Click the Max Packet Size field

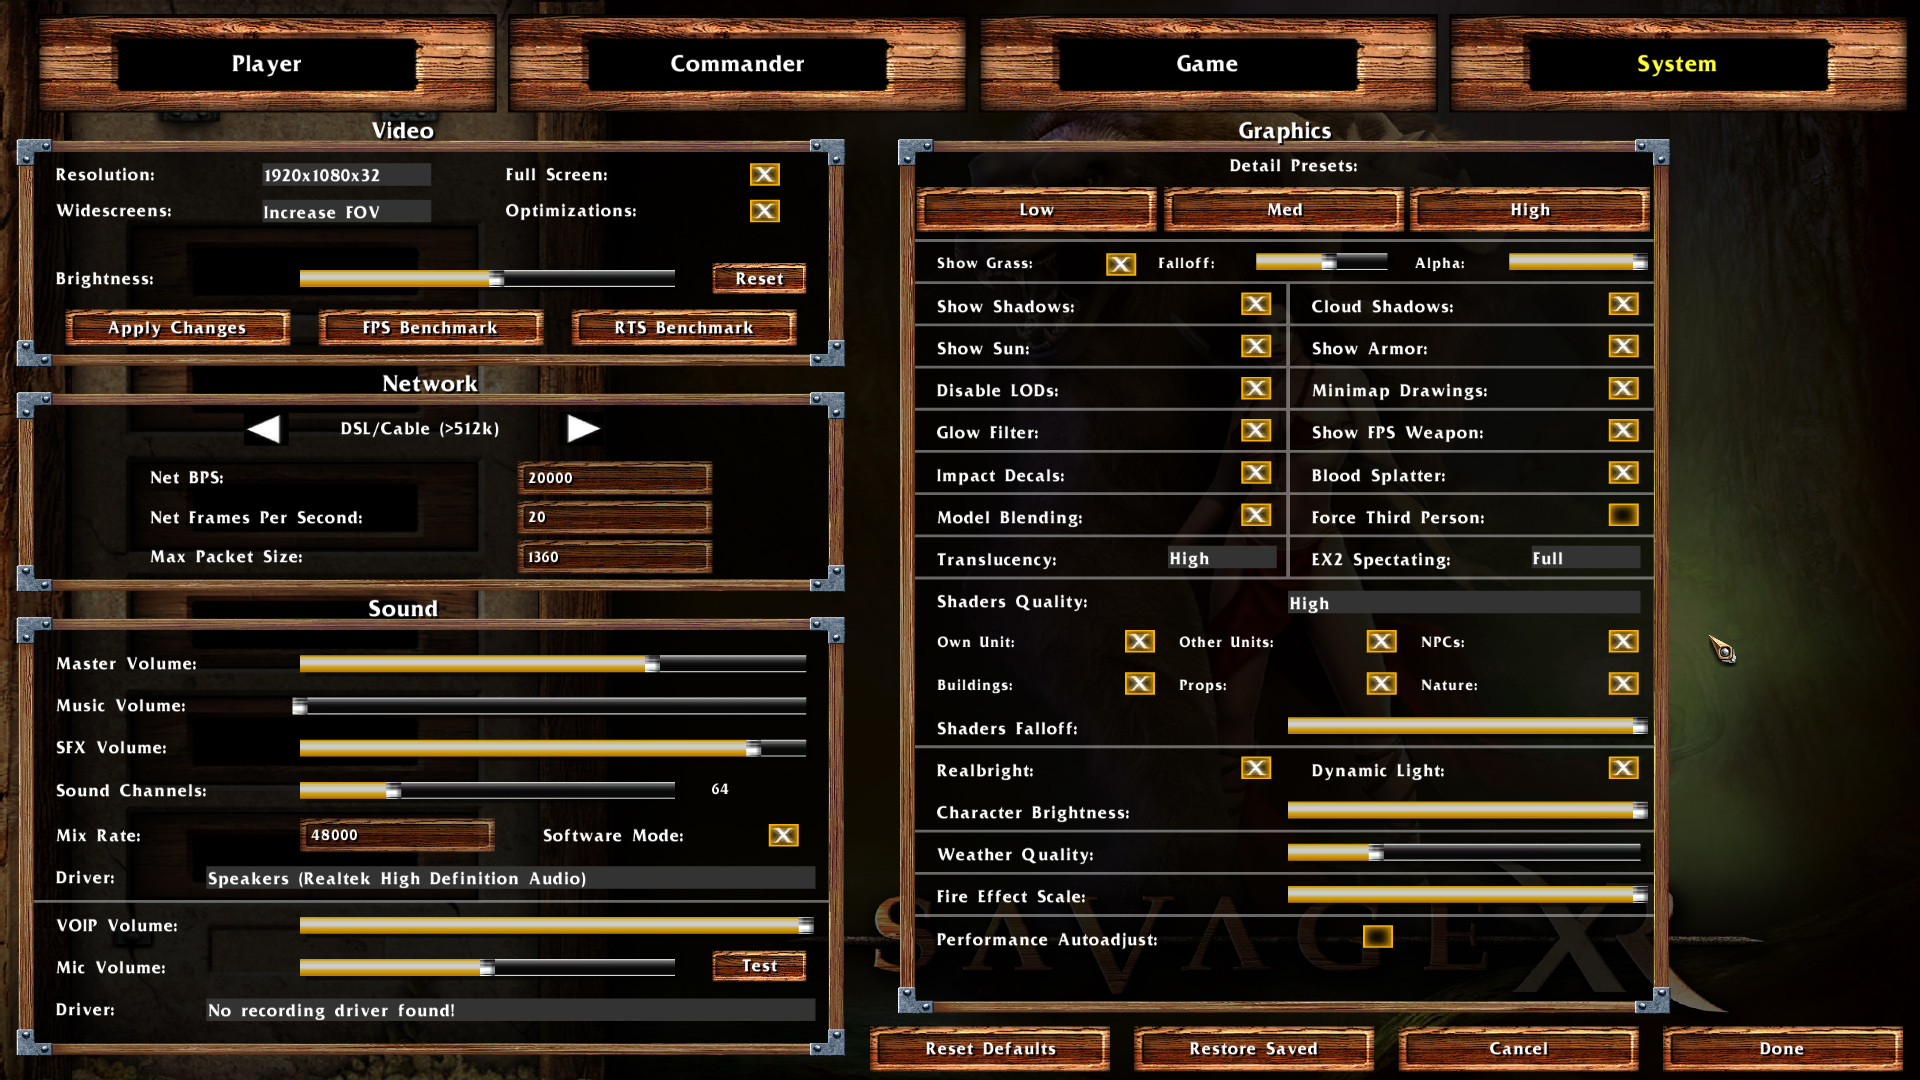[x=615, y=557]
